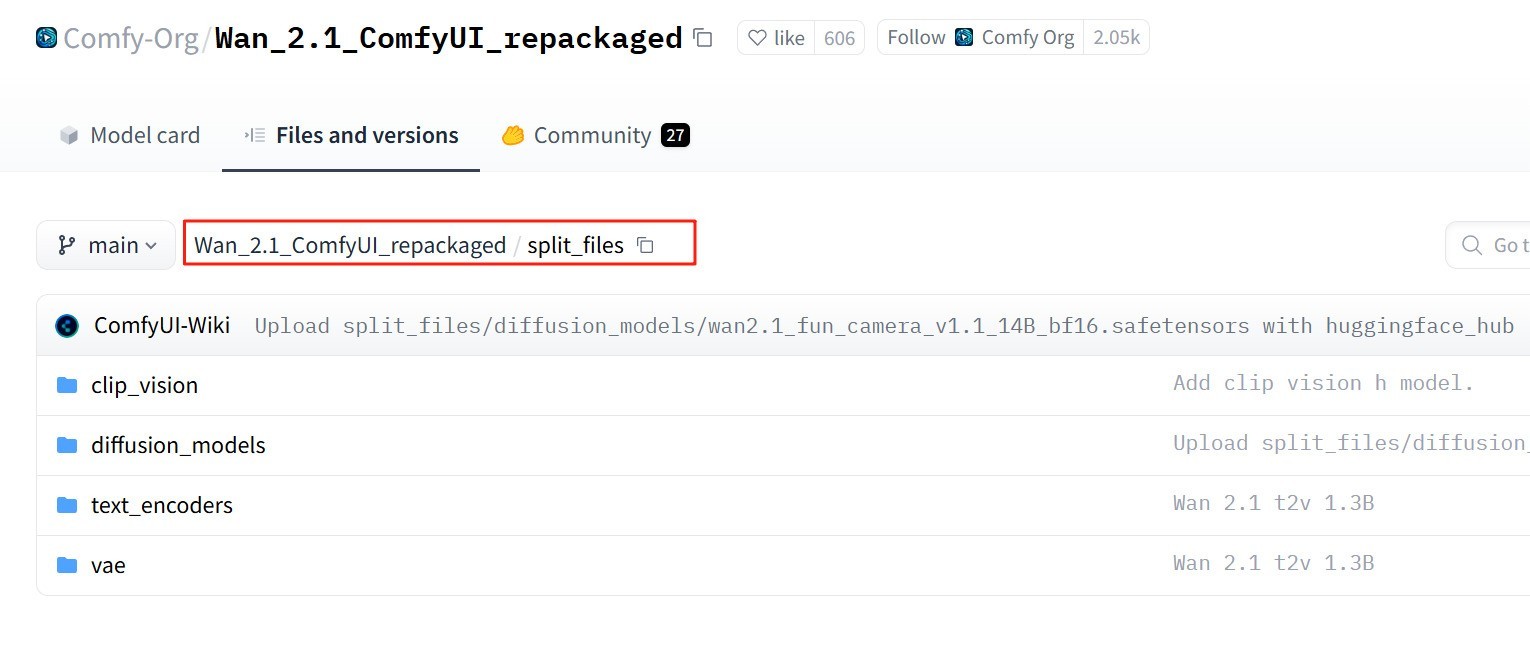Click the ComfyUI-Wiki avatar icon
The height and width of the screenshot is (651, 1530).
point(67,325)
